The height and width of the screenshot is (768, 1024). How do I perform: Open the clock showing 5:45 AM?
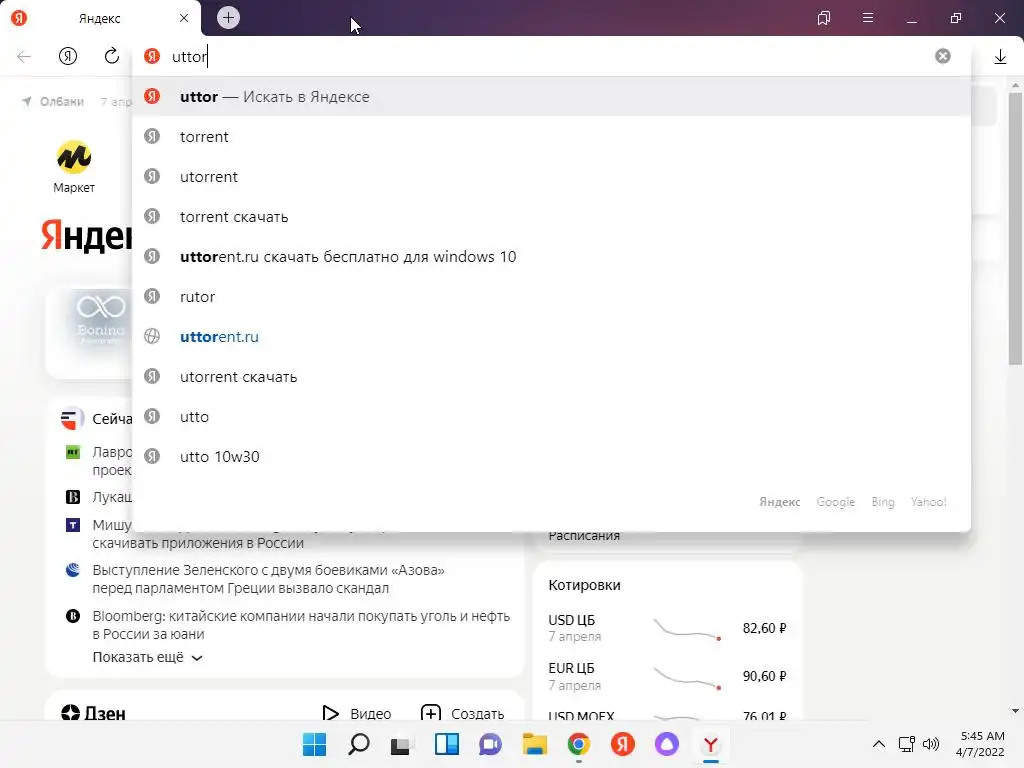click(980, 744)
